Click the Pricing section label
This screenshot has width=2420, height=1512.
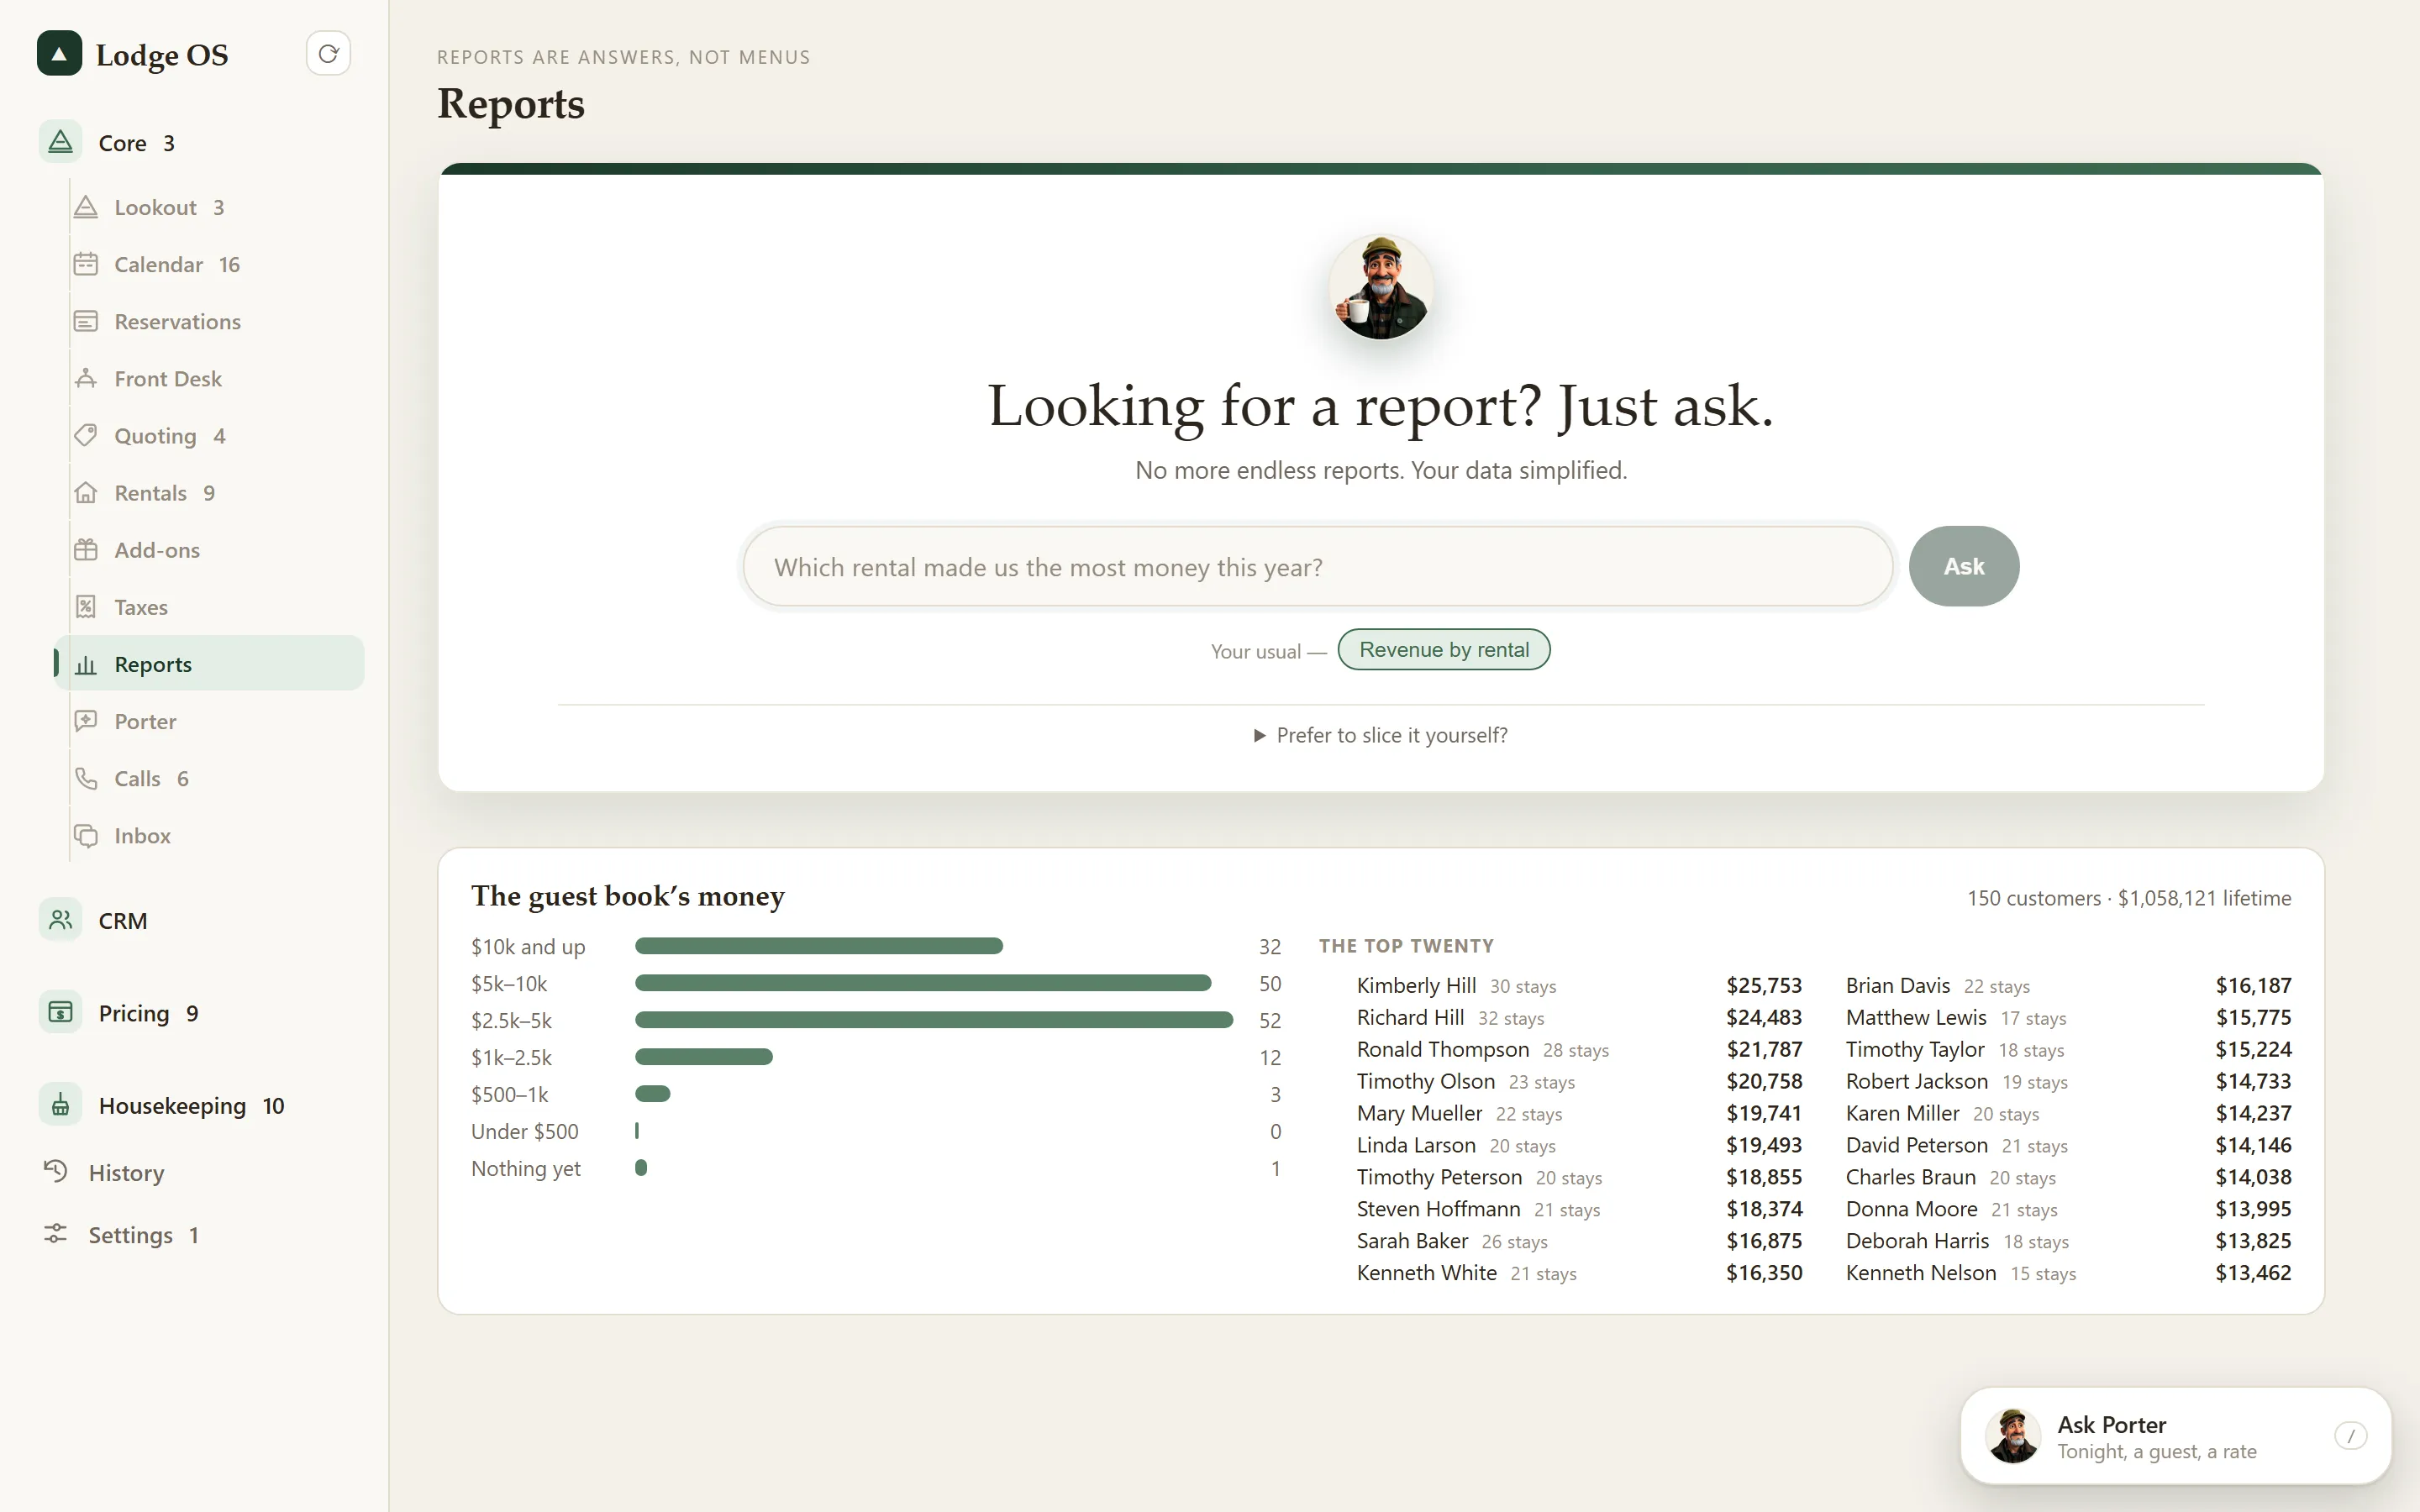coord(134,1013)
